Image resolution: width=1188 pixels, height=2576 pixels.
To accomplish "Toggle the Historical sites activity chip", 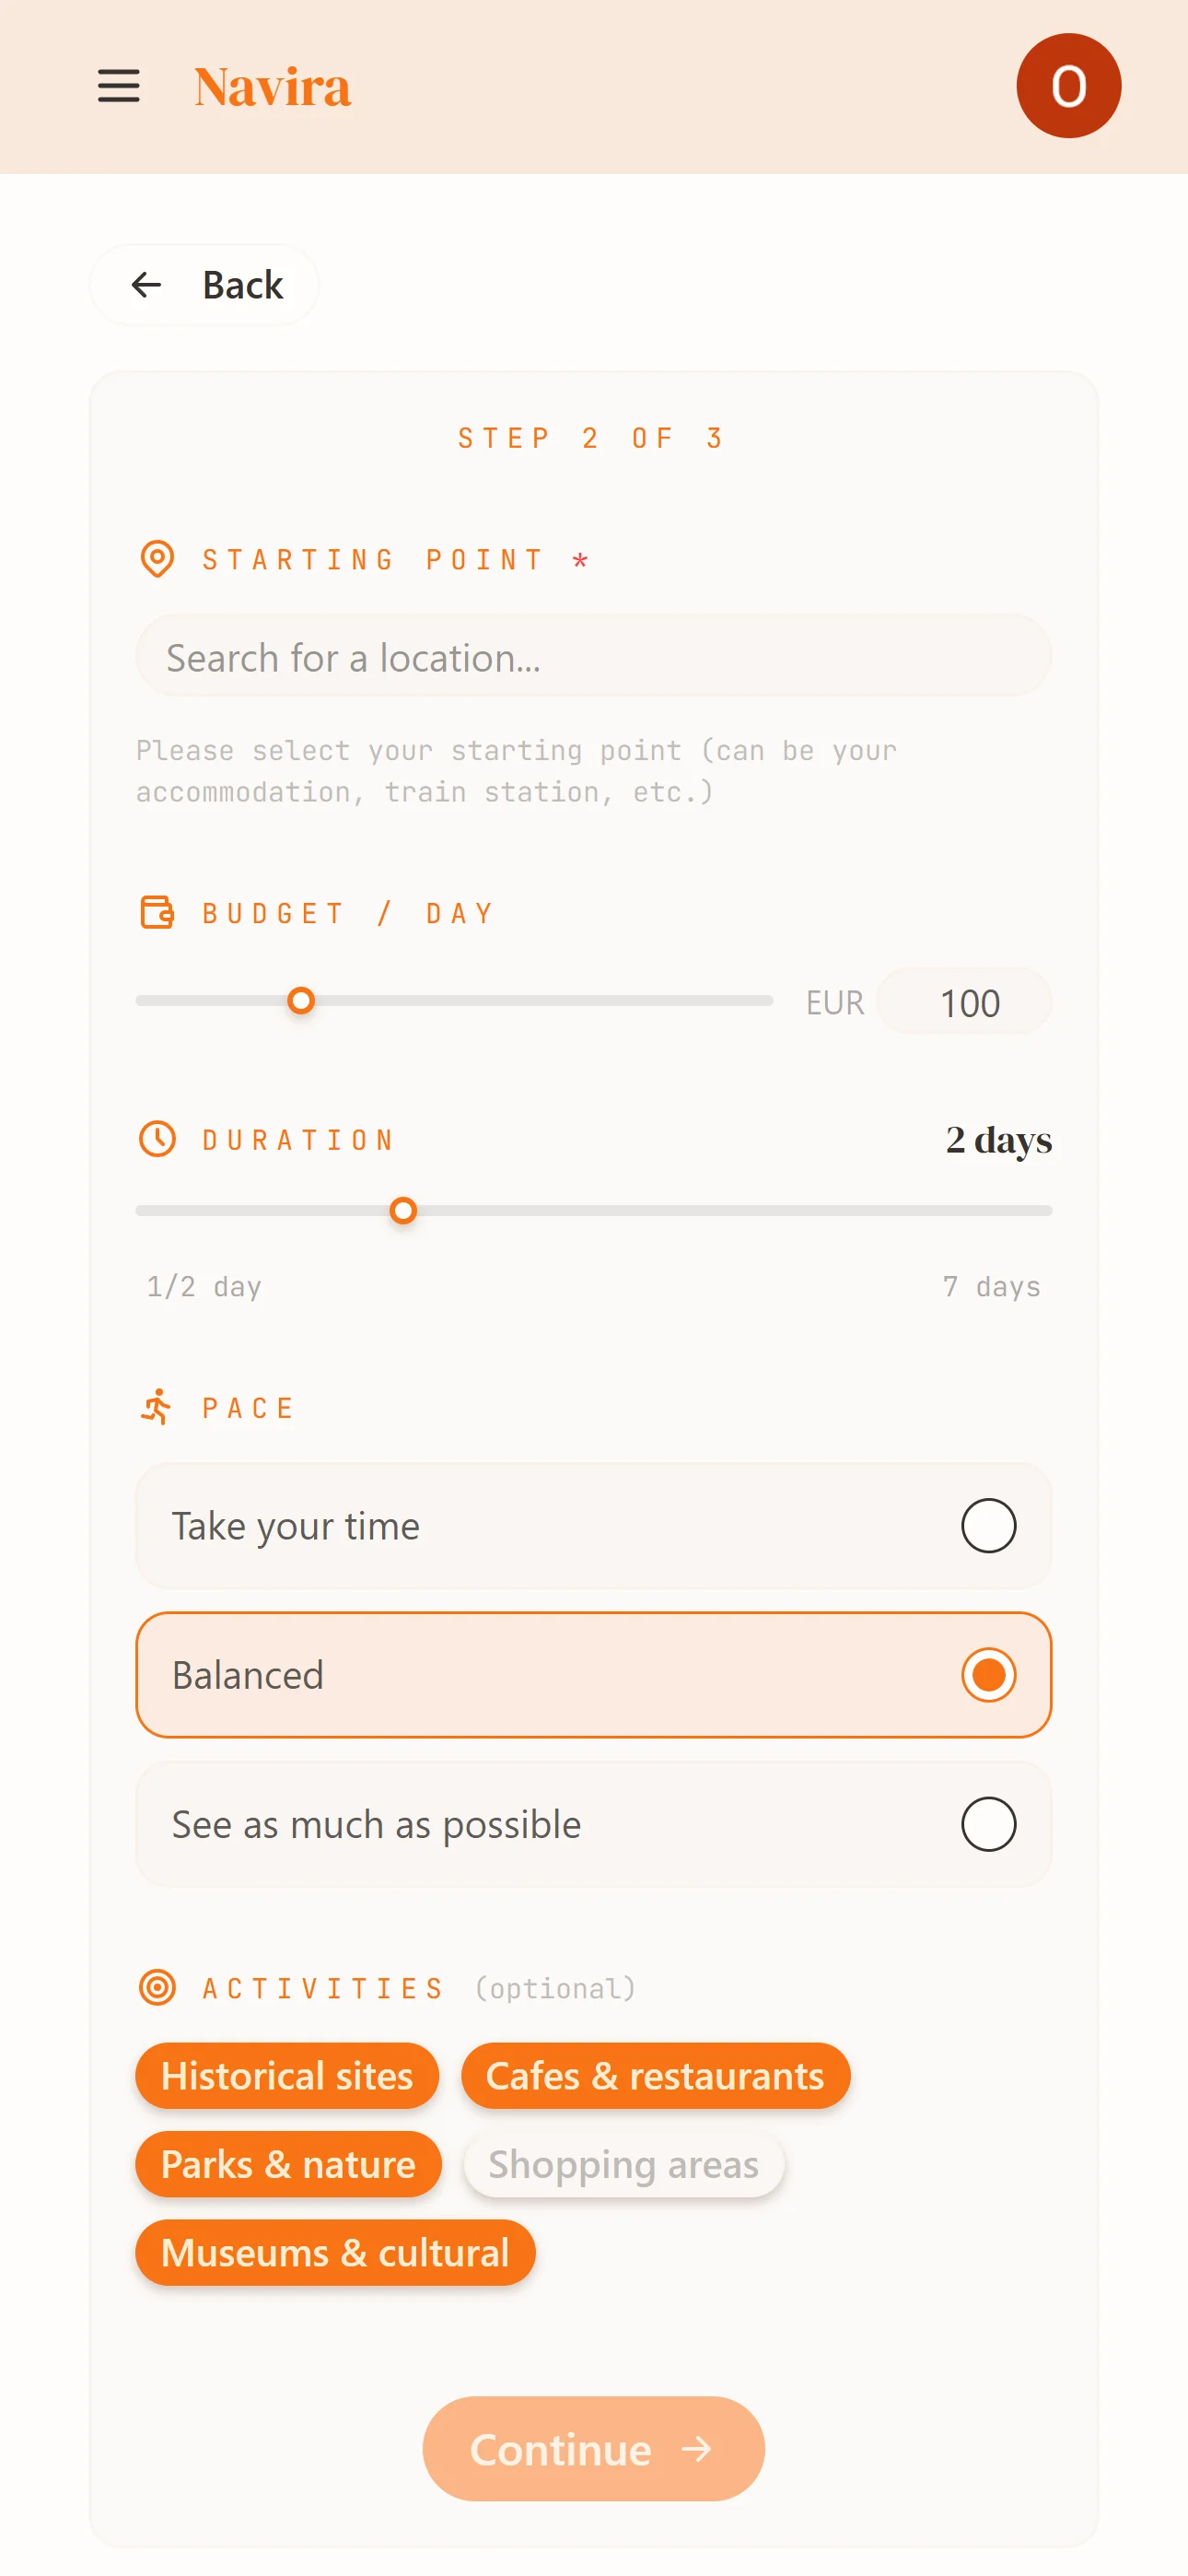I will (x=286, y=2076).
